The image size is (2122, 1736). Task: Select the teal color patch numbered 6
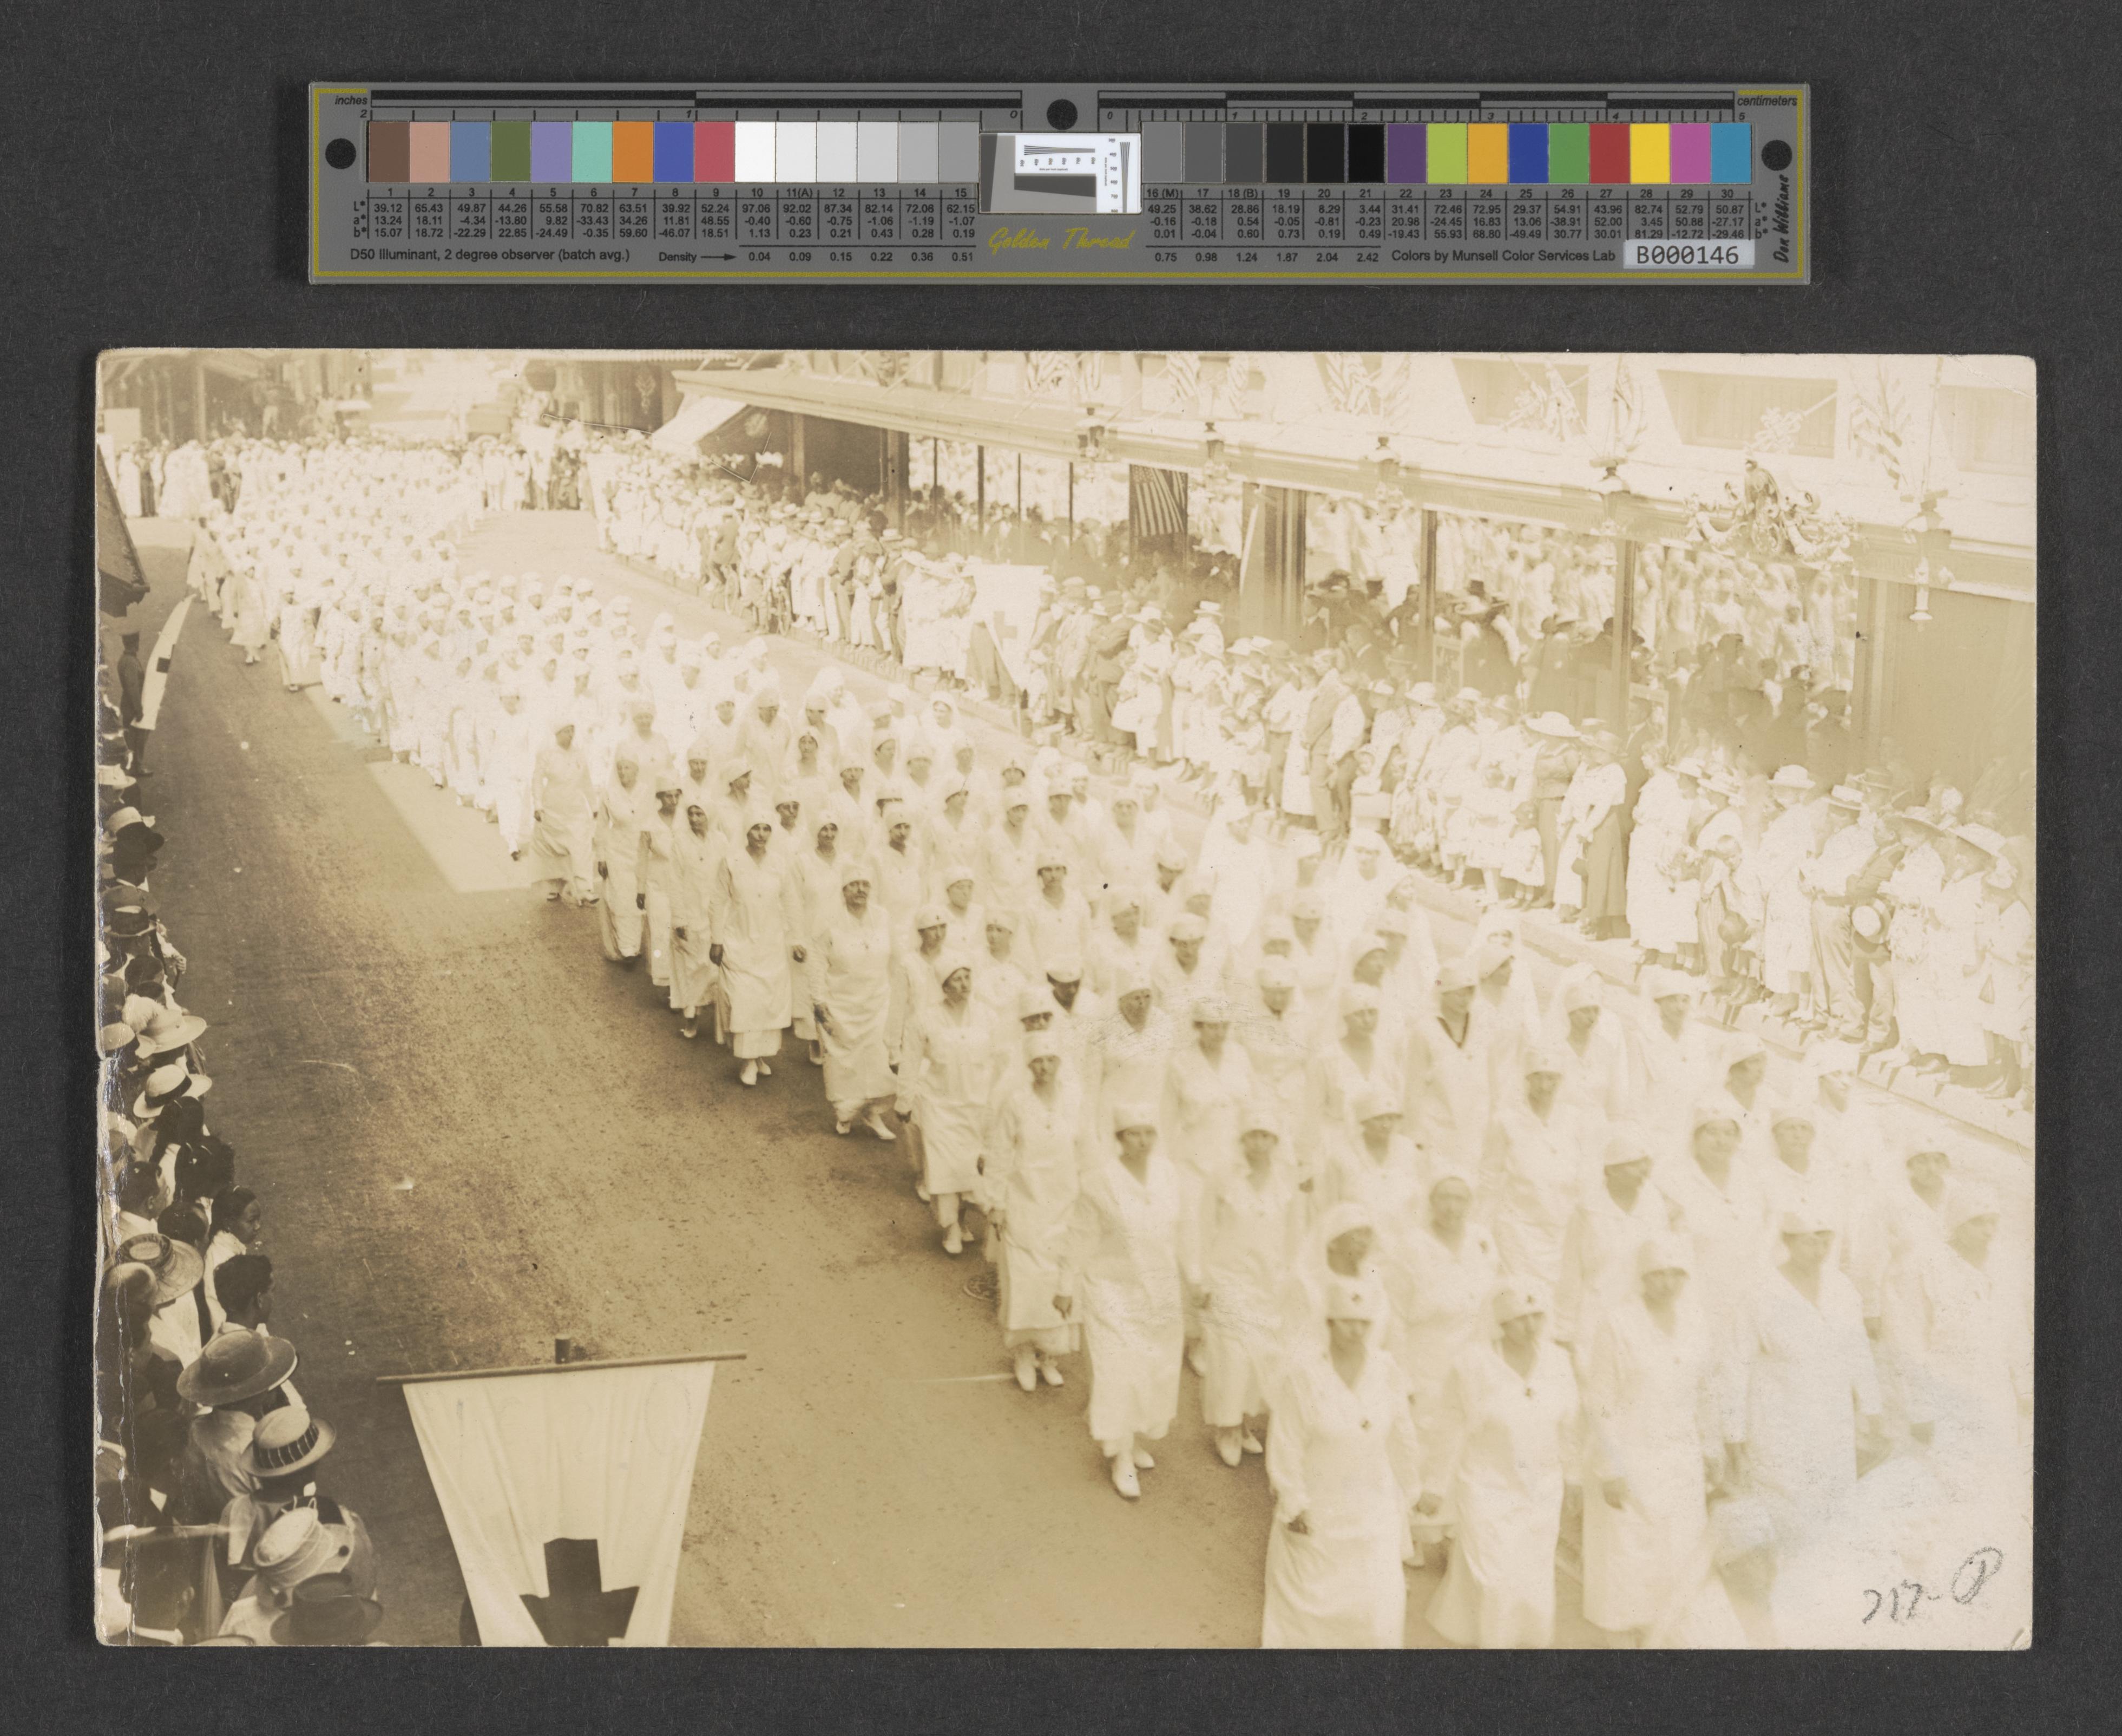click(x=592, y=152)
